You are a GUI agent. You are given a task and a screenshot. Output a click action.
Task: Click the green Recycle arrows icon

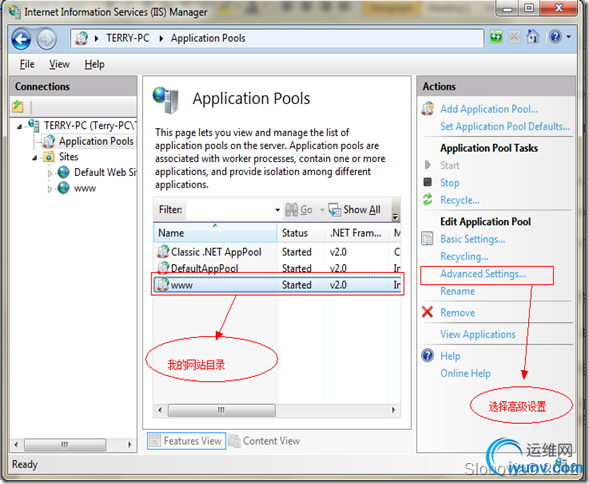(427, 200)
